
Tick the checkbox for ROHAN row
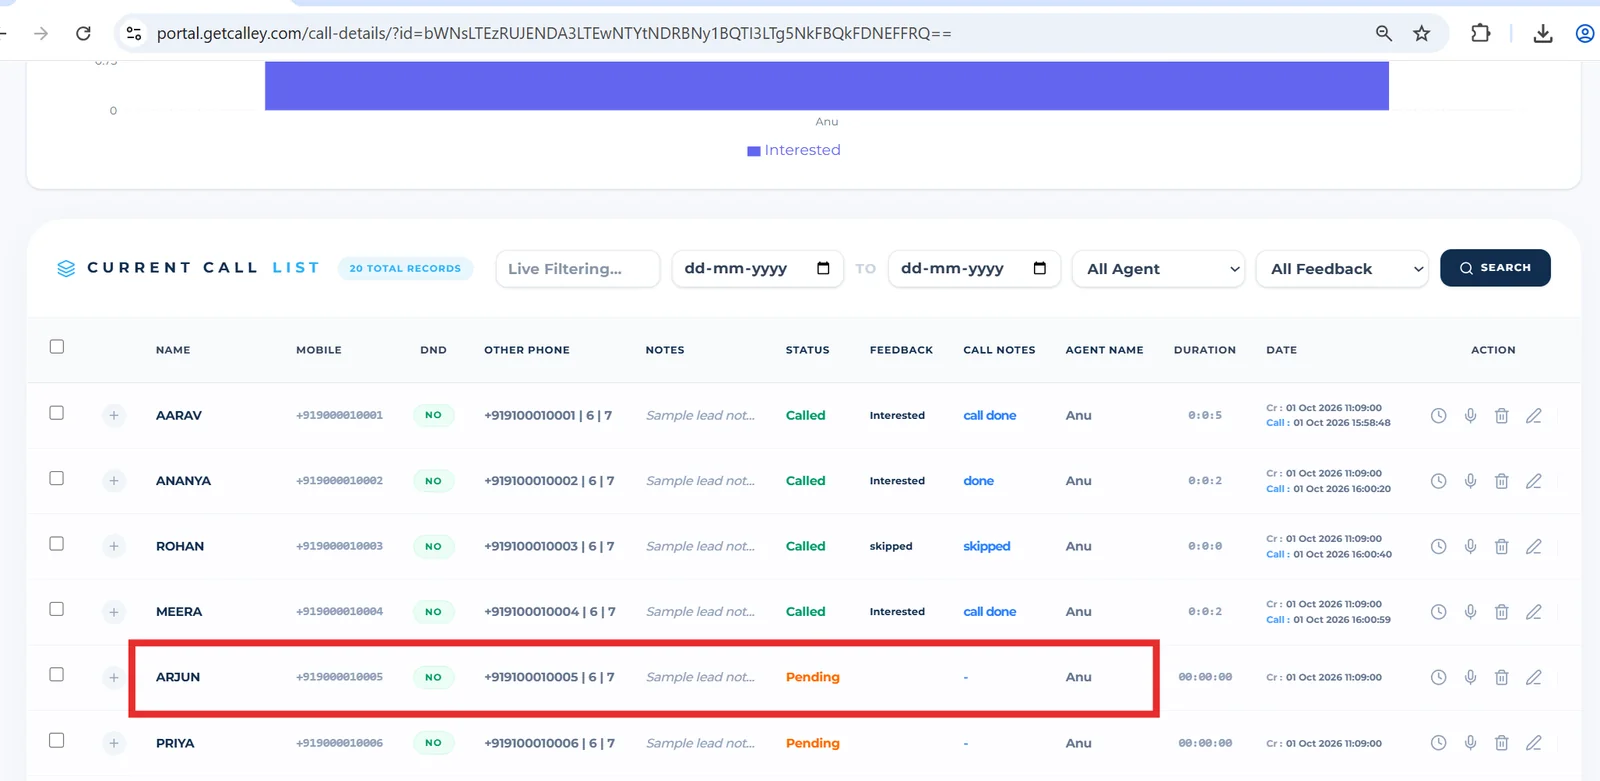(57, 544)
